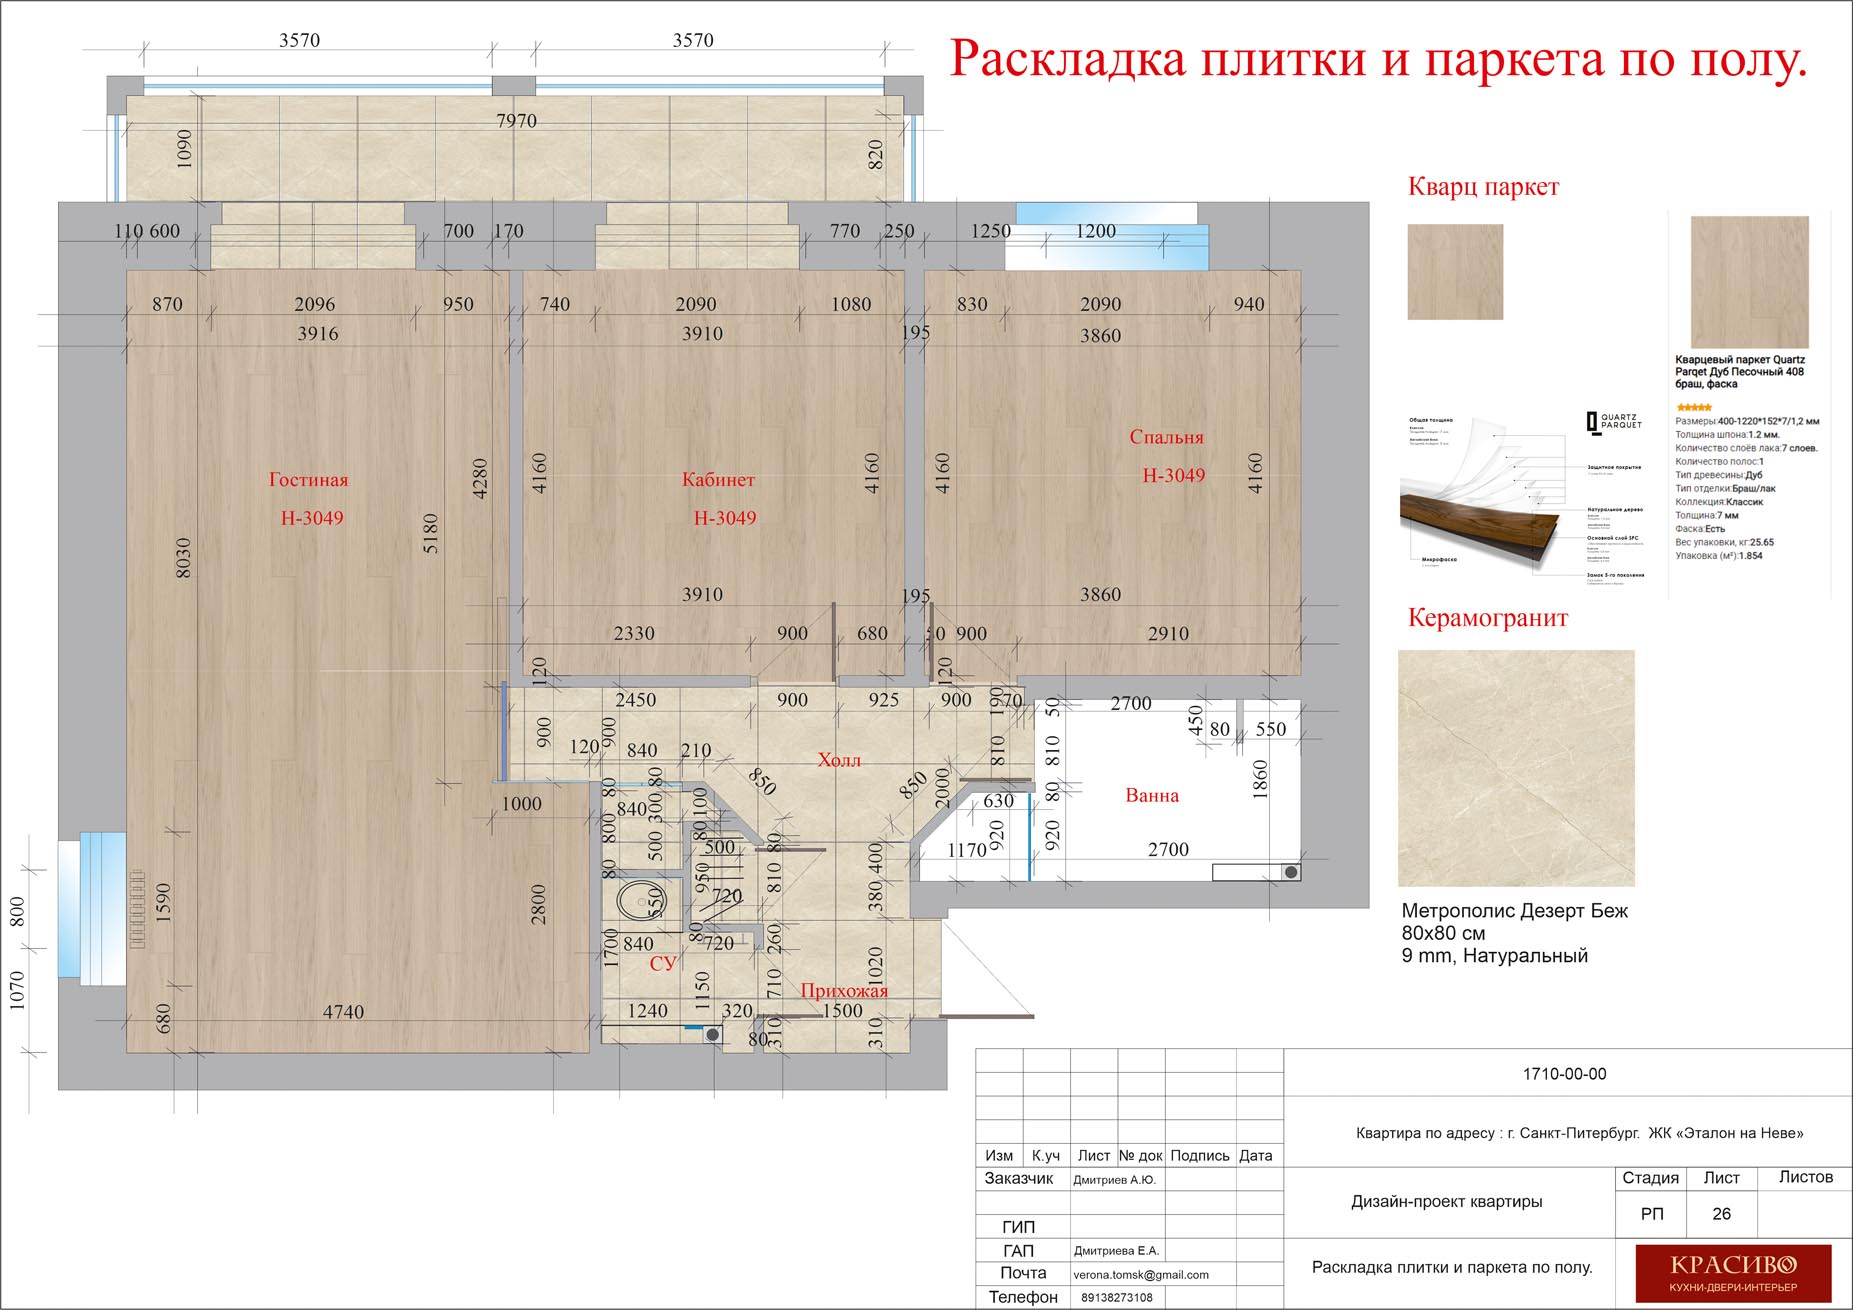
Task: Select the small Кварц паркет wood sample
Action: [x=1455, y=272]
